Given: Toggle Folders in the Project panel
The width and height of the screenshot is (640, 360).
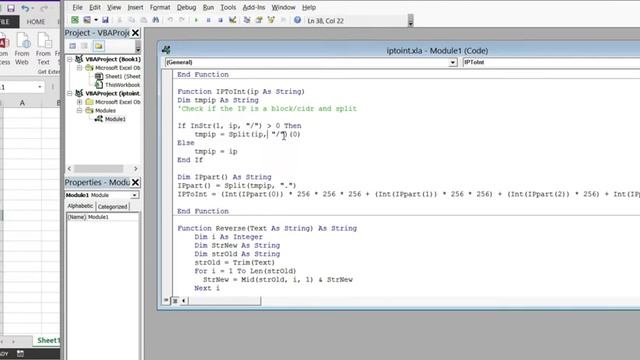Looking at the screenshot, I should (99, 46).
